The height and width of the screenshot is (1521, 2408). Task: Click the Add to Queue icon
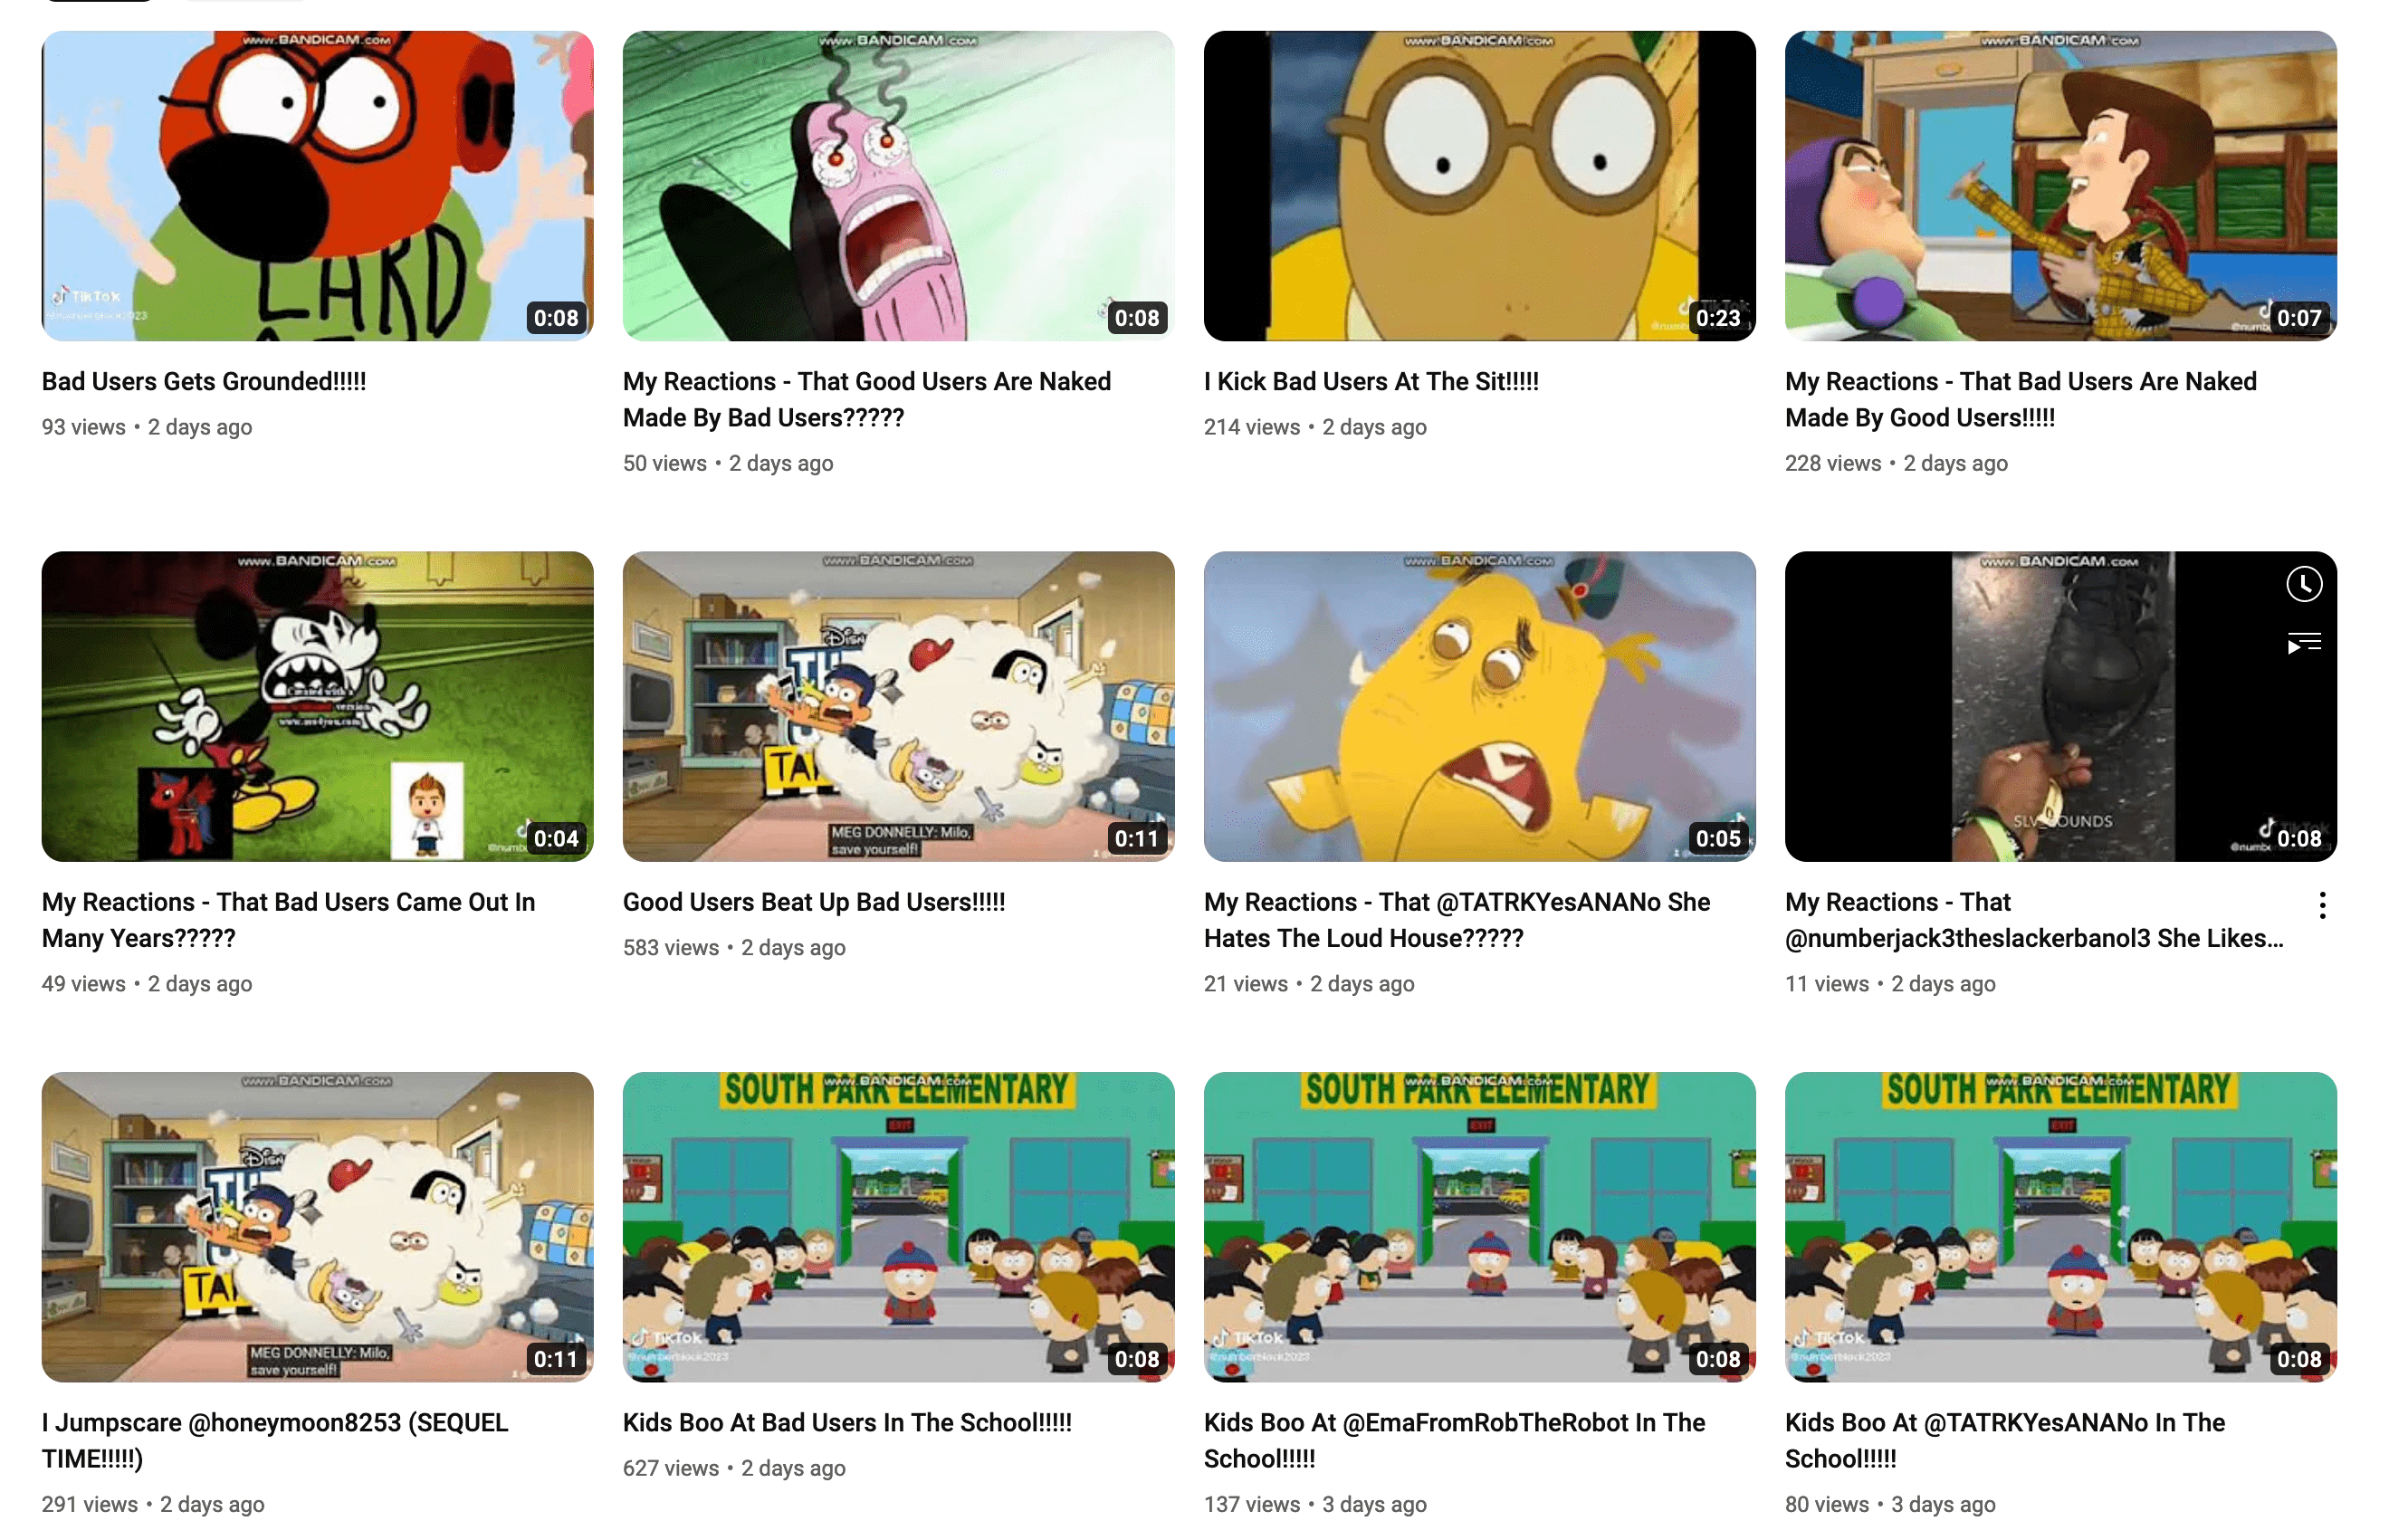click(x=2303, y=643)
